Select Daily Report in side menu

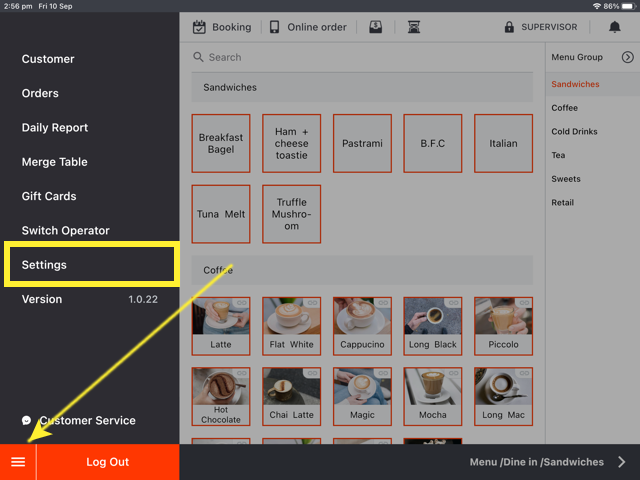(55, 128)
